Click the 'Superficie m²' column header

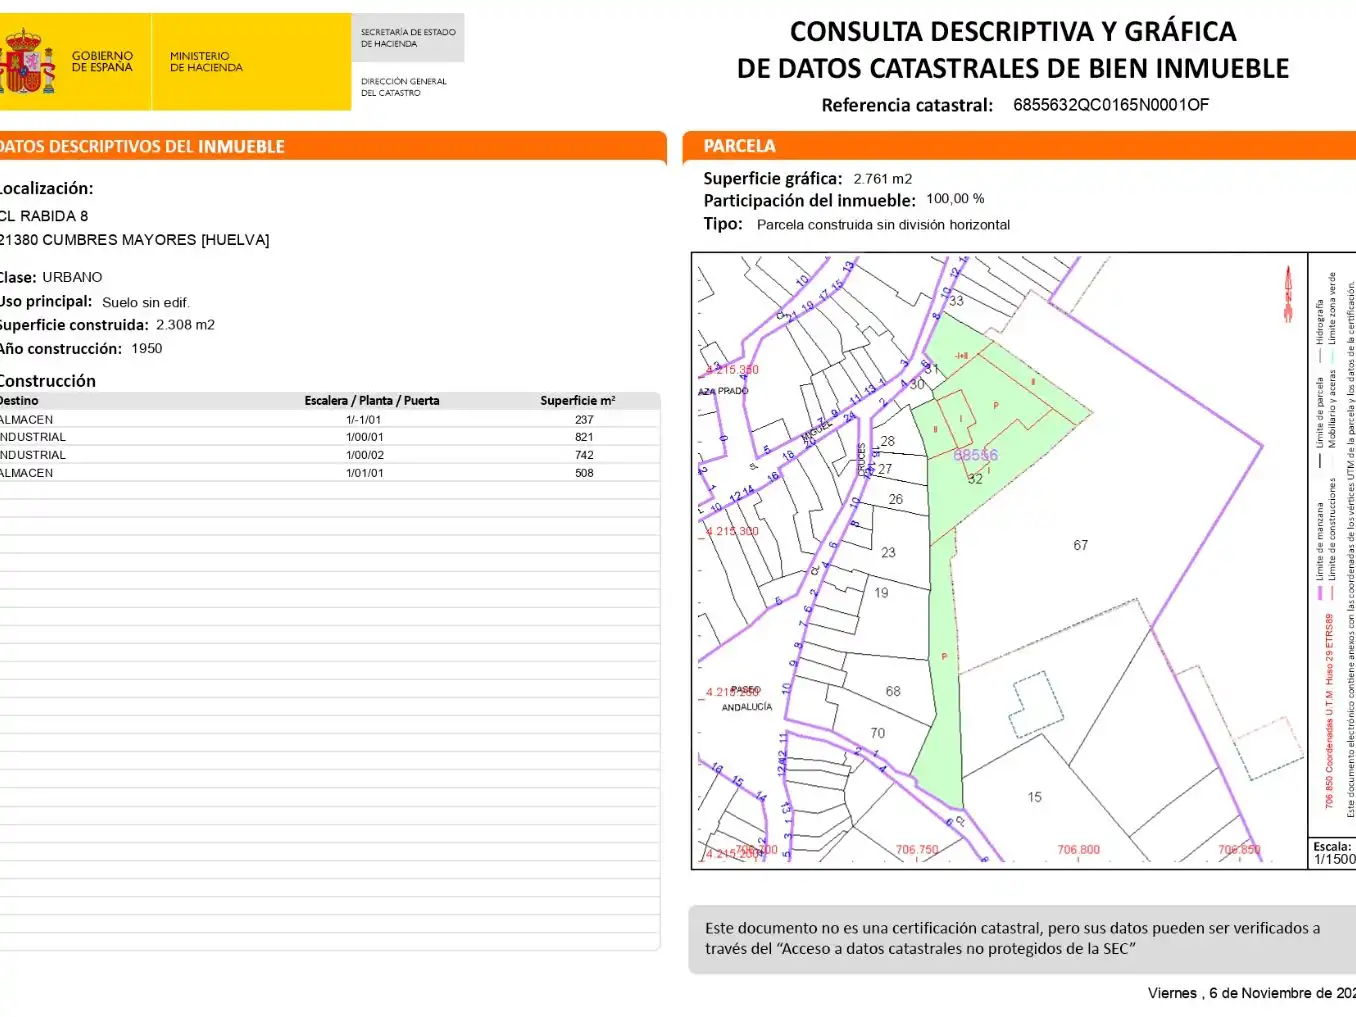click(578, 401)
